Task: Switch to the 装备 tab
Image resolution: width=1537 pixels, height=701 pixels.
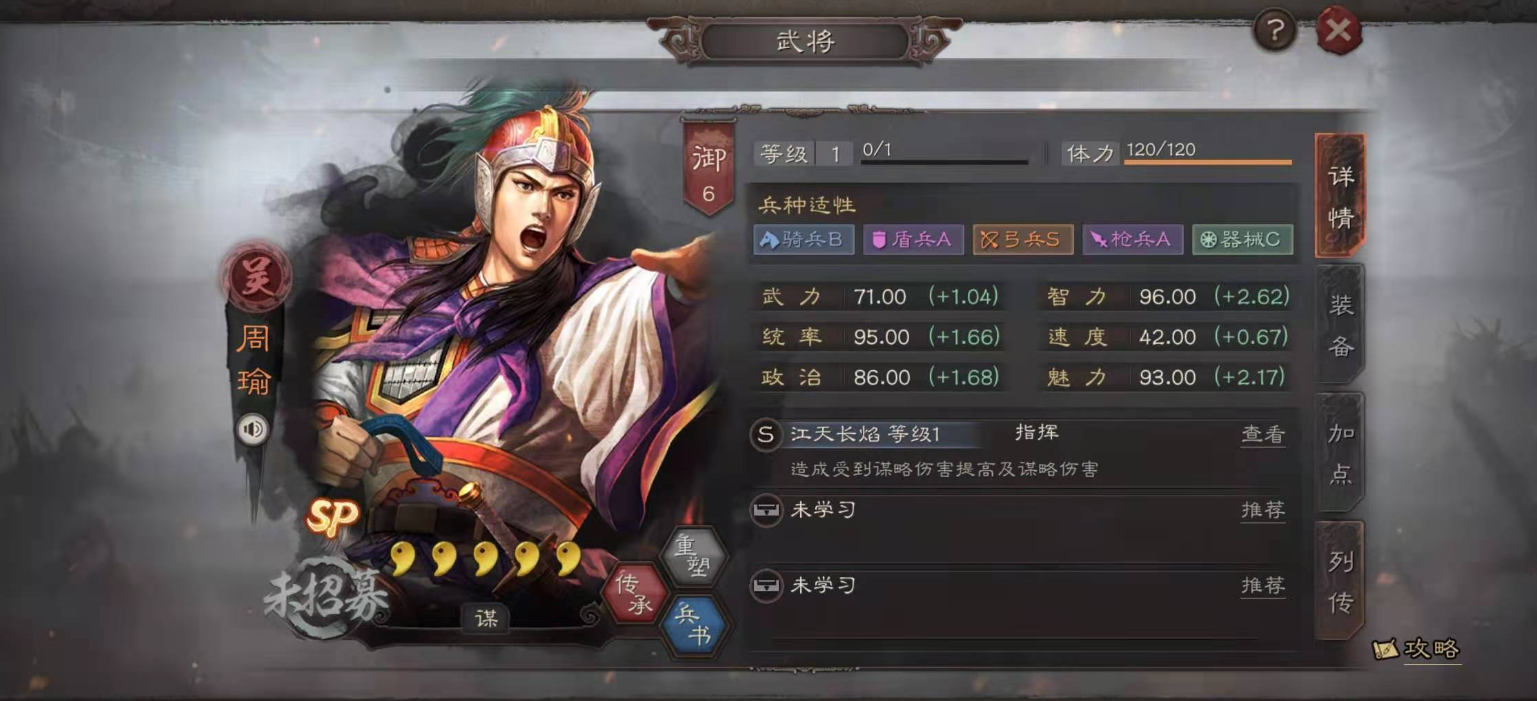Action: (1340, 325)
